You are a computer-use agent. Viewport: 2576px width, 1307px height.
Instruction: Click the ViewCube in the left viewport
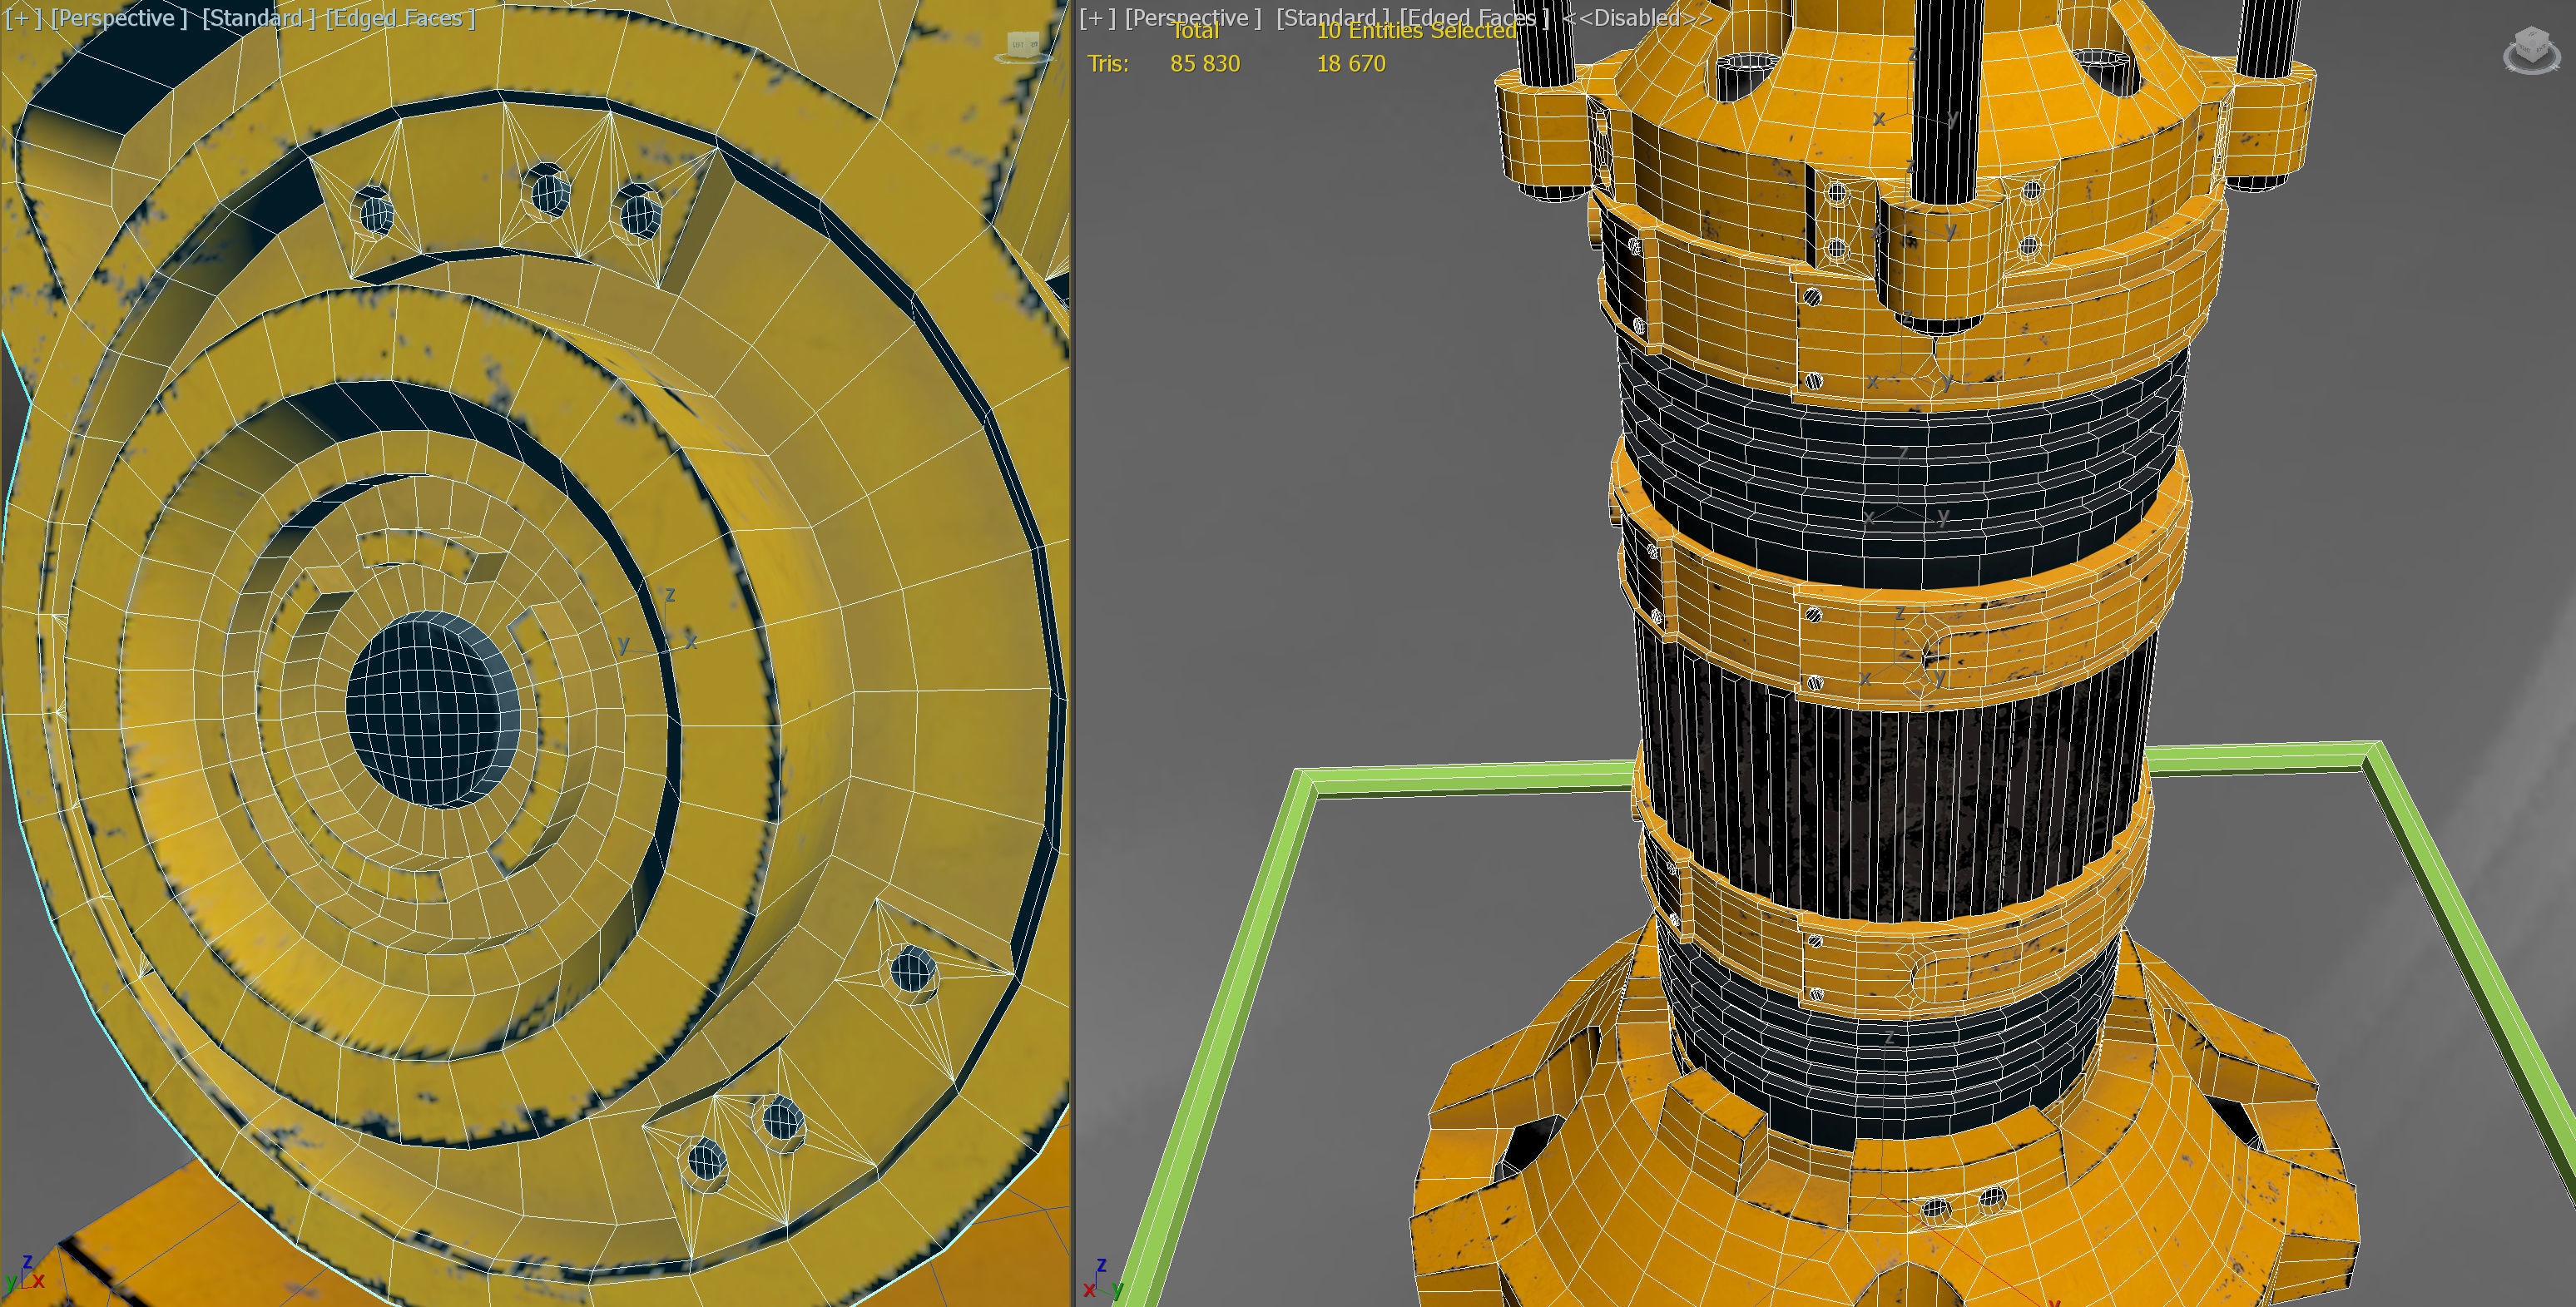tap(1023, 47)
